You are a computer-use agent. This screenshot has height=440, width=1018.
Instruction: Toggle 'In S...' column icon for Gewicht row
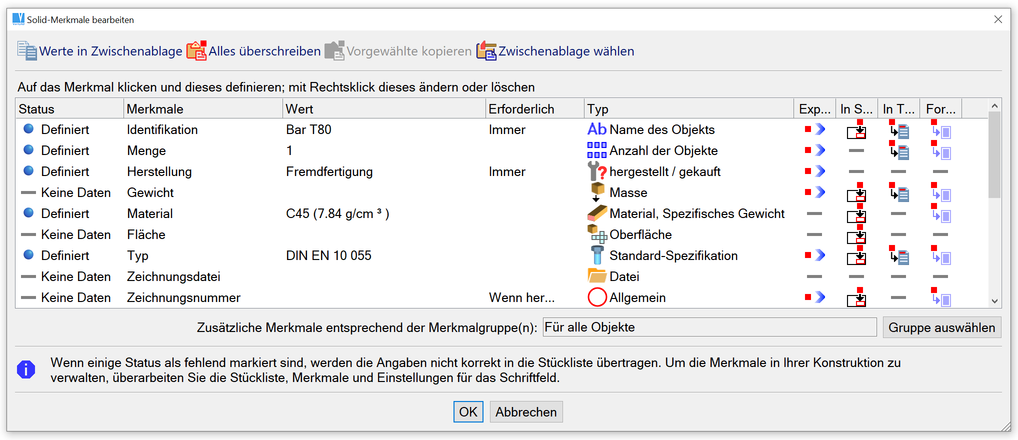click(857, 193)
